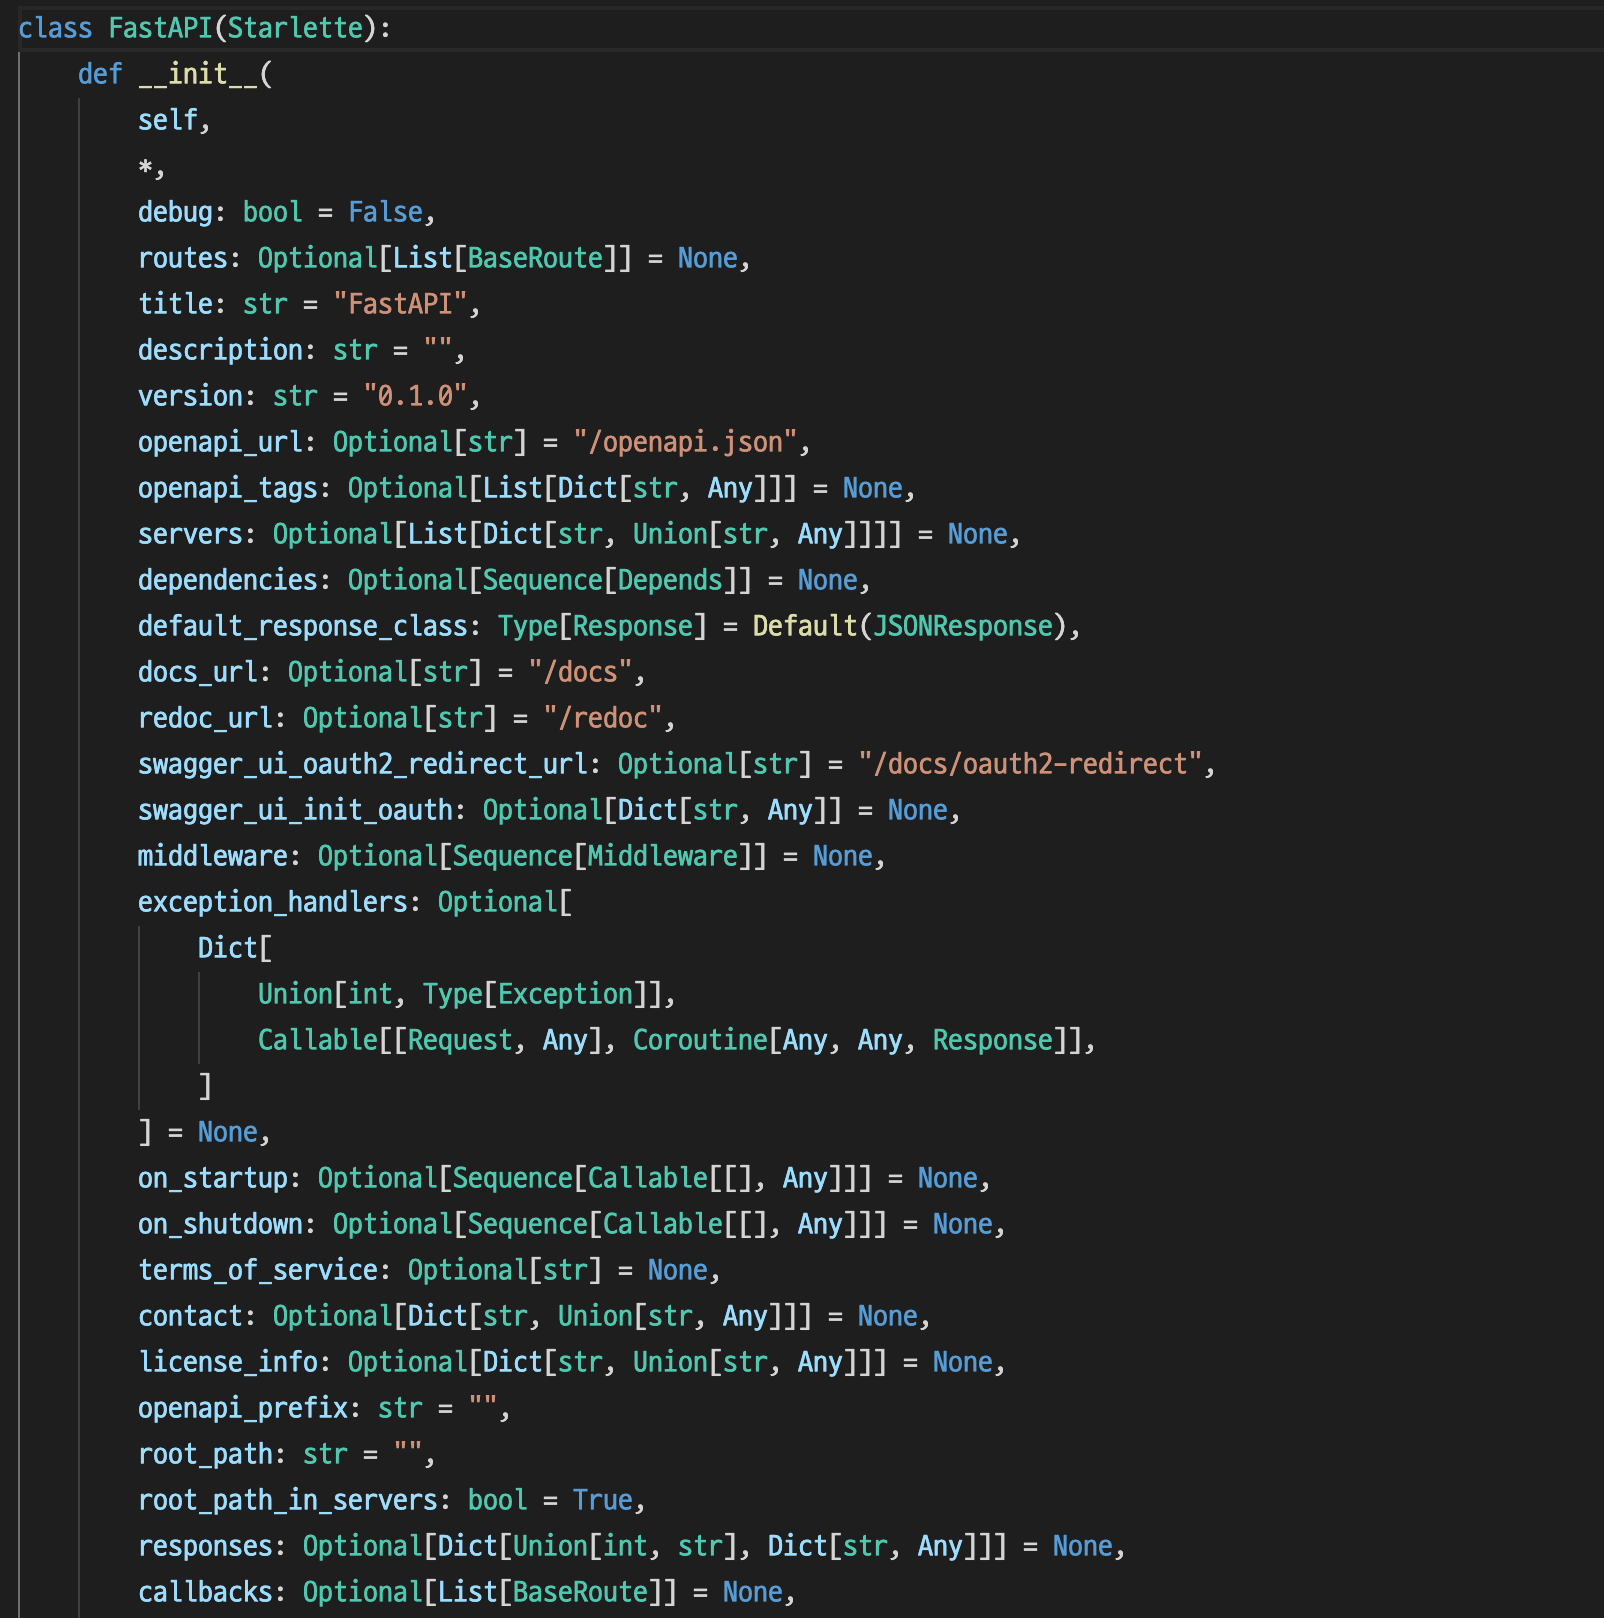Click the "/openapi.json" string
The height and width of the screenshot is (1618, 1604).
pyautogui.click(x=685, y=442)
